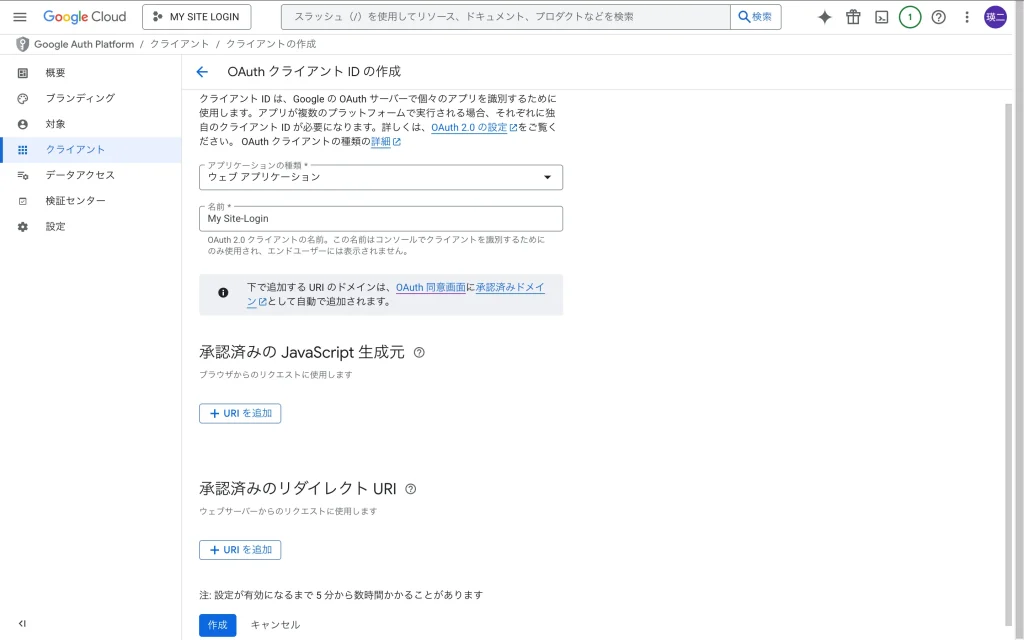
Task: Open the three-dot settings menu
Action: (966, 17)
